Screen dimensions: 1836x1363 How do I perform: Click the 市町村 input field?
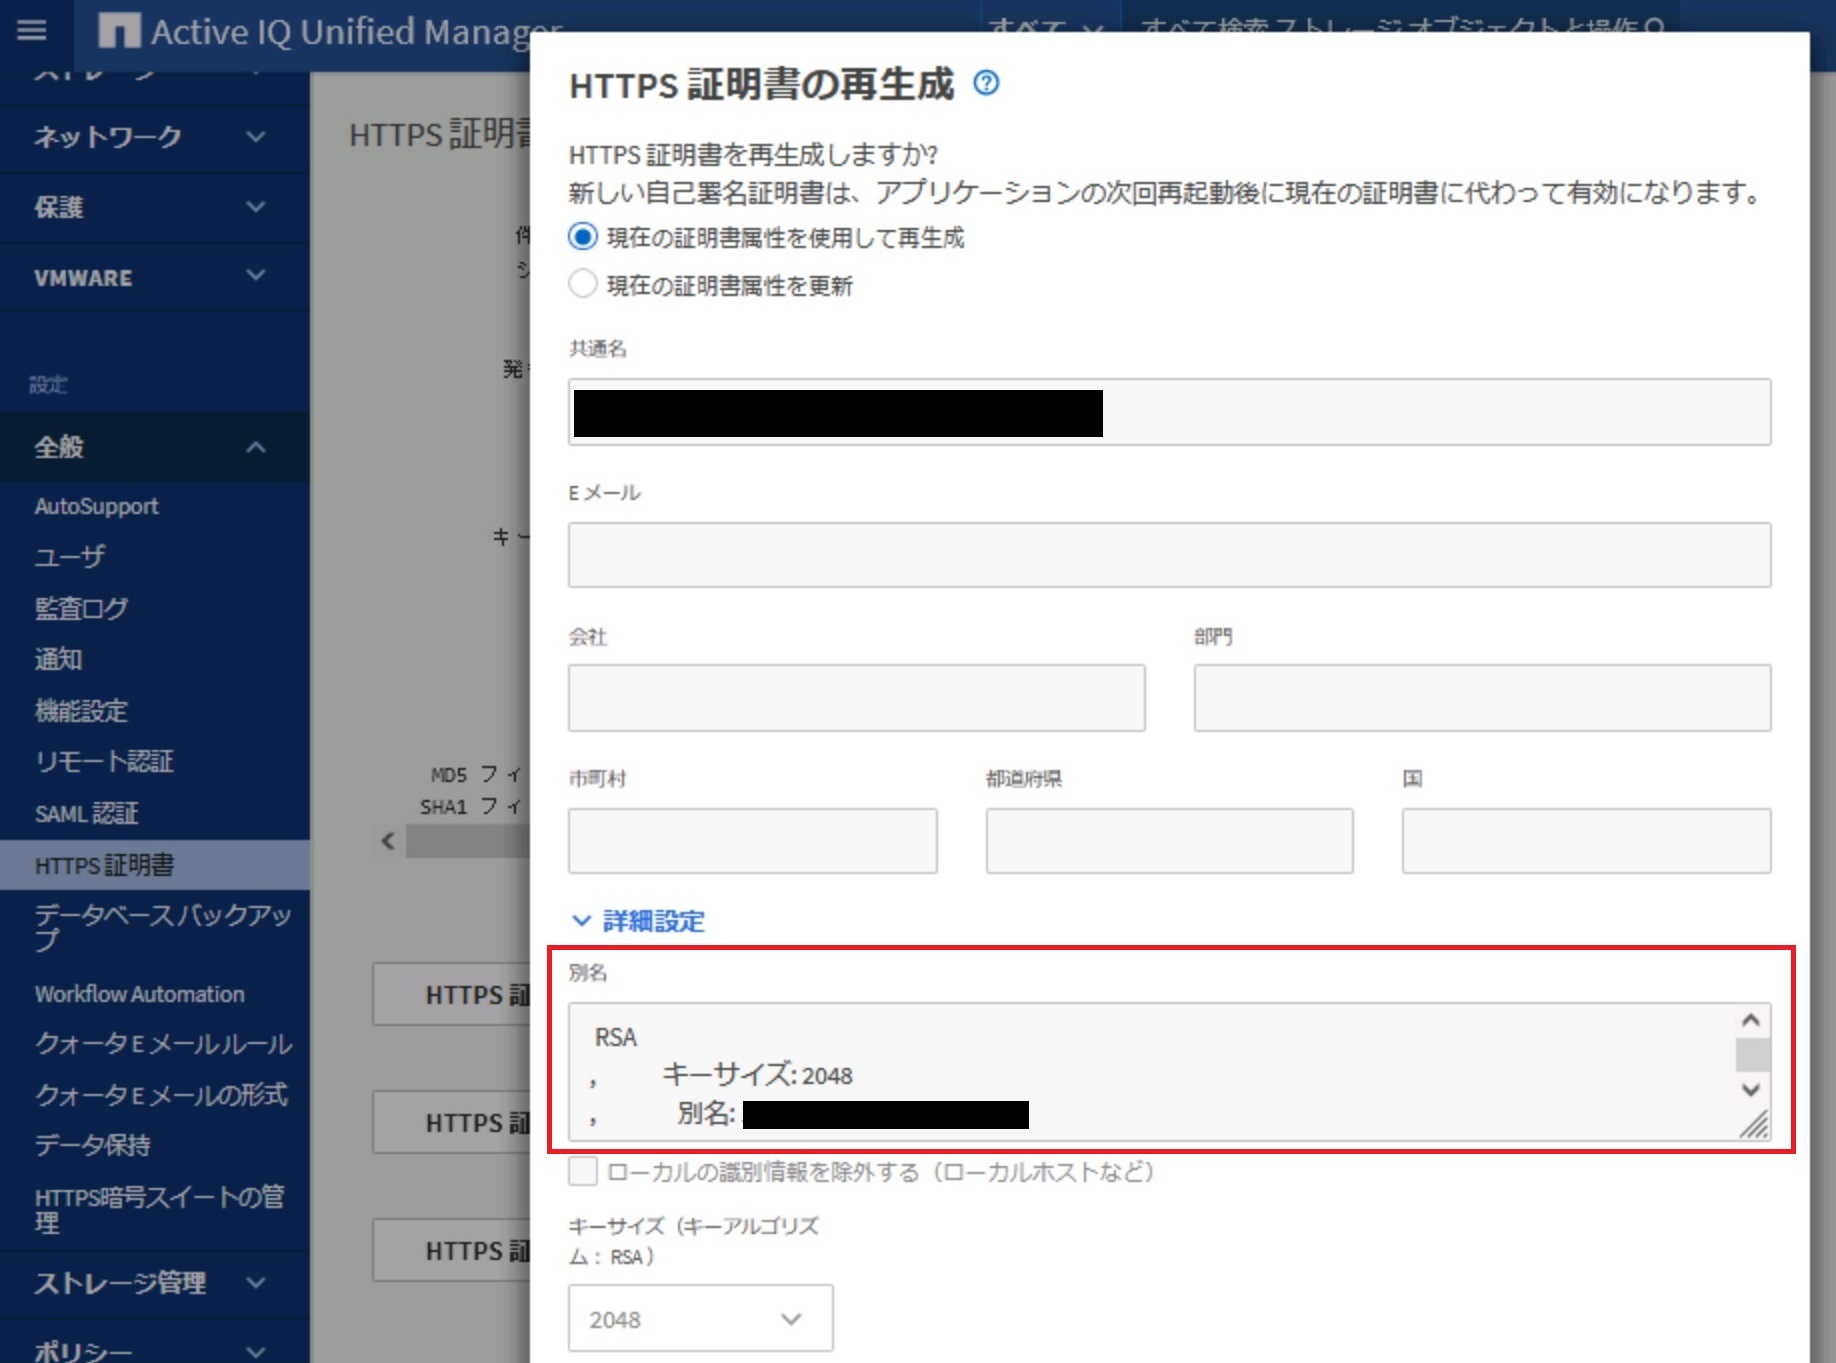tap(753, 841)
